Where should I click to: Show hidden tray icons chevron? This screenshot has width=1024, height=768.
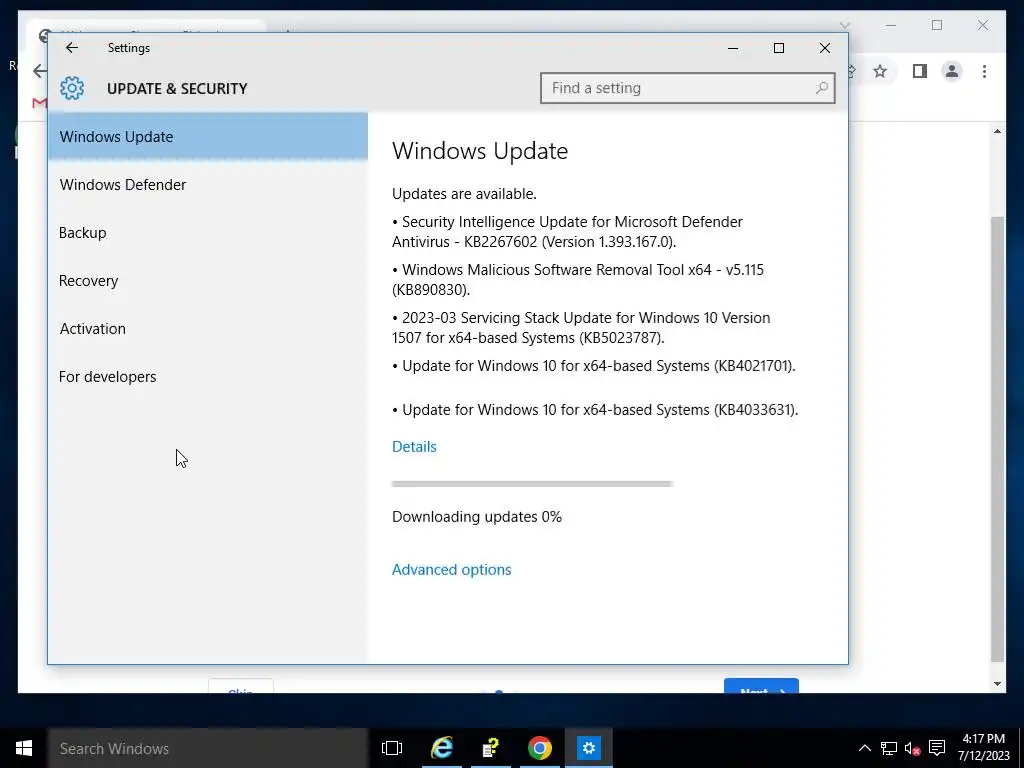[864, 748]
